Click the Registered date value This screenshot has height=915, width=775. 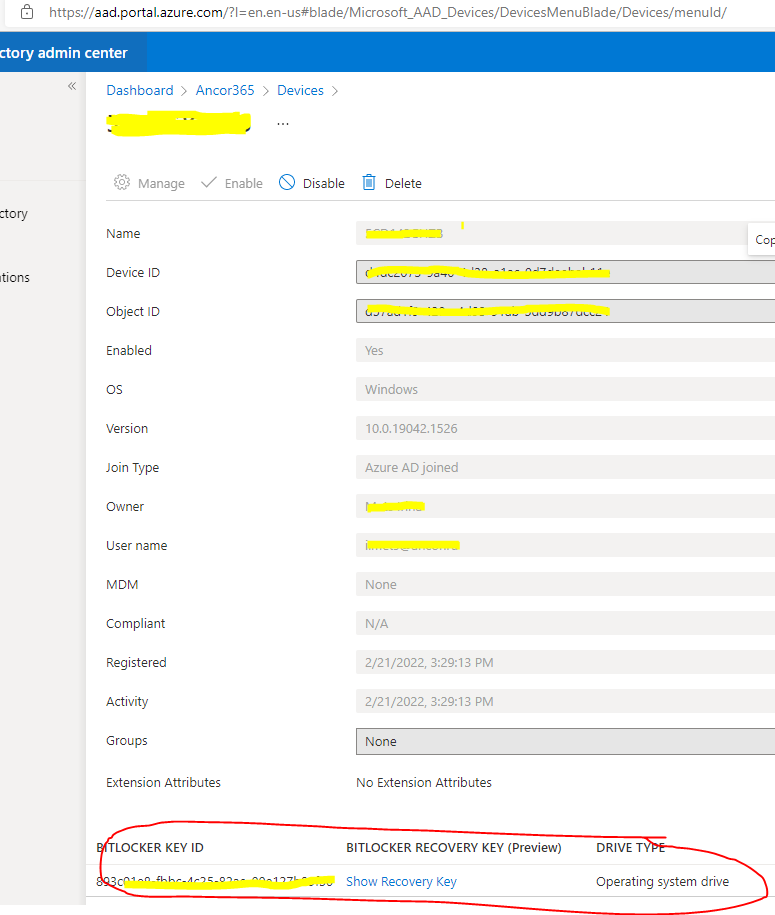(429, 662)
